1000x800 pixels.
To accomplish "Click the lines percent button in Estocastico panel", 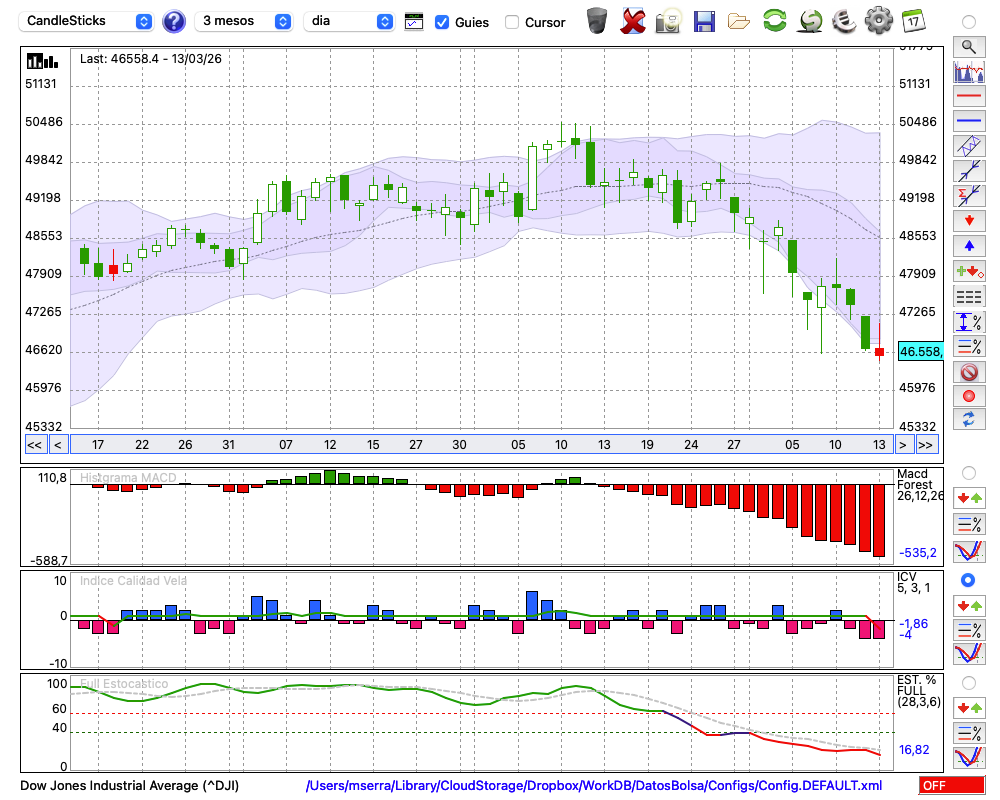I will pos(969,732).
